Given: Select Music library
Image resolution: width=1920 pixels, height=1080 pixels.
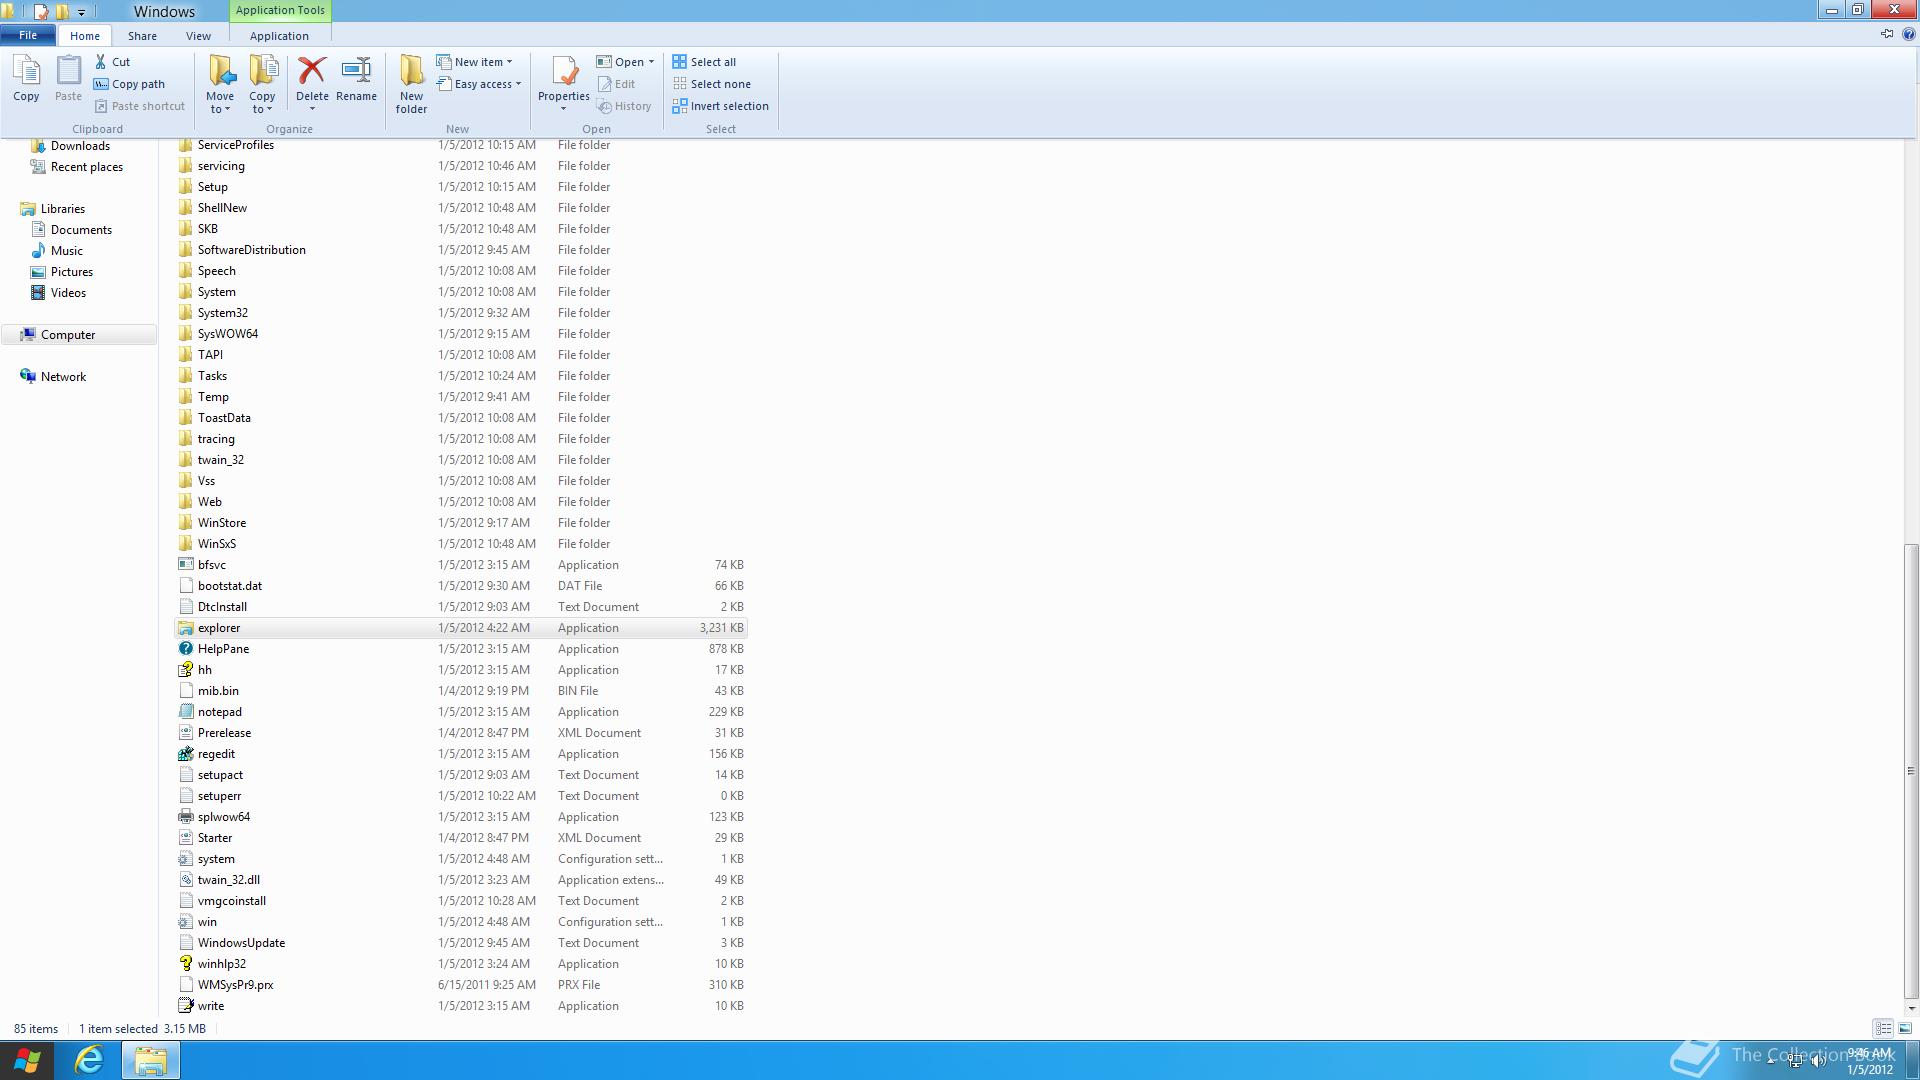Looking at the screenshot, I should pos(67,251).
